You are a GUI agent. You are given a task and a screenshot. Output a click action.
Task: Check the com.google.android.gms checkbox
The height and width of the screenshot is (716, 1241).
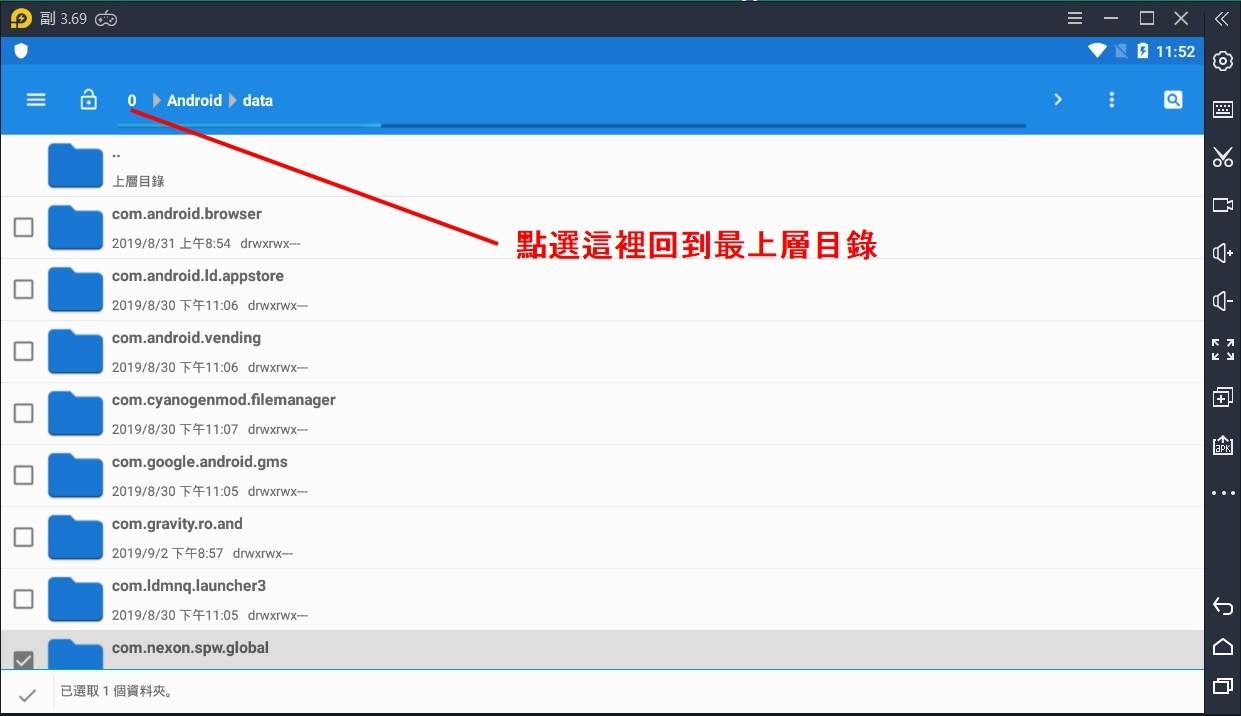coord(23,475)
